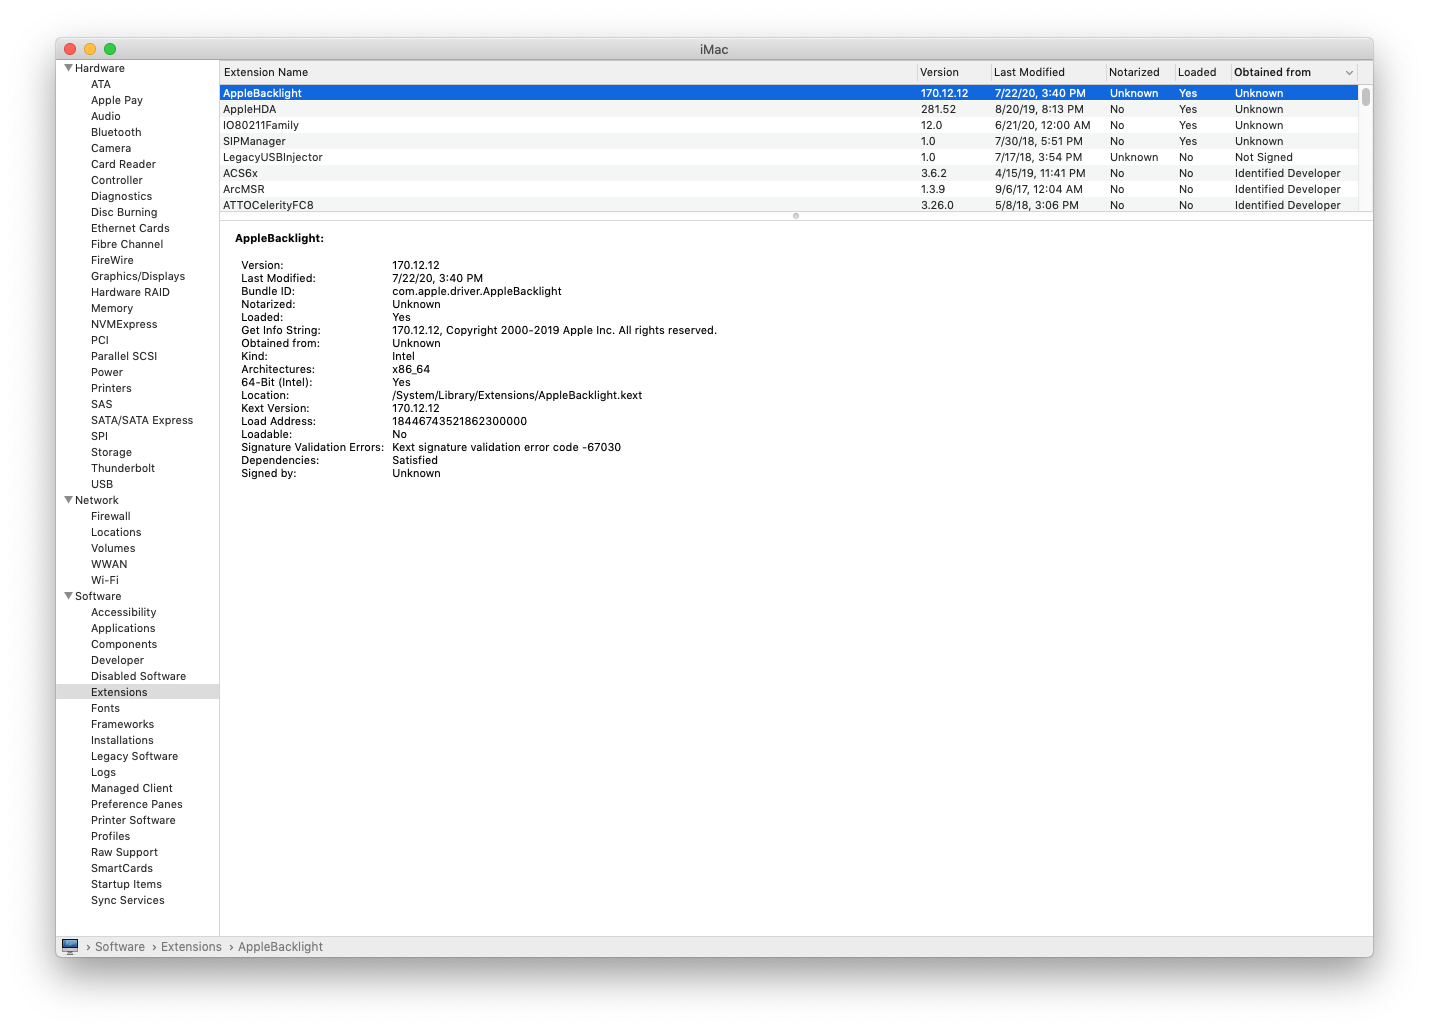Click the split pane divider handle
Screen dimensions: 1429x1031
point(796,216)
